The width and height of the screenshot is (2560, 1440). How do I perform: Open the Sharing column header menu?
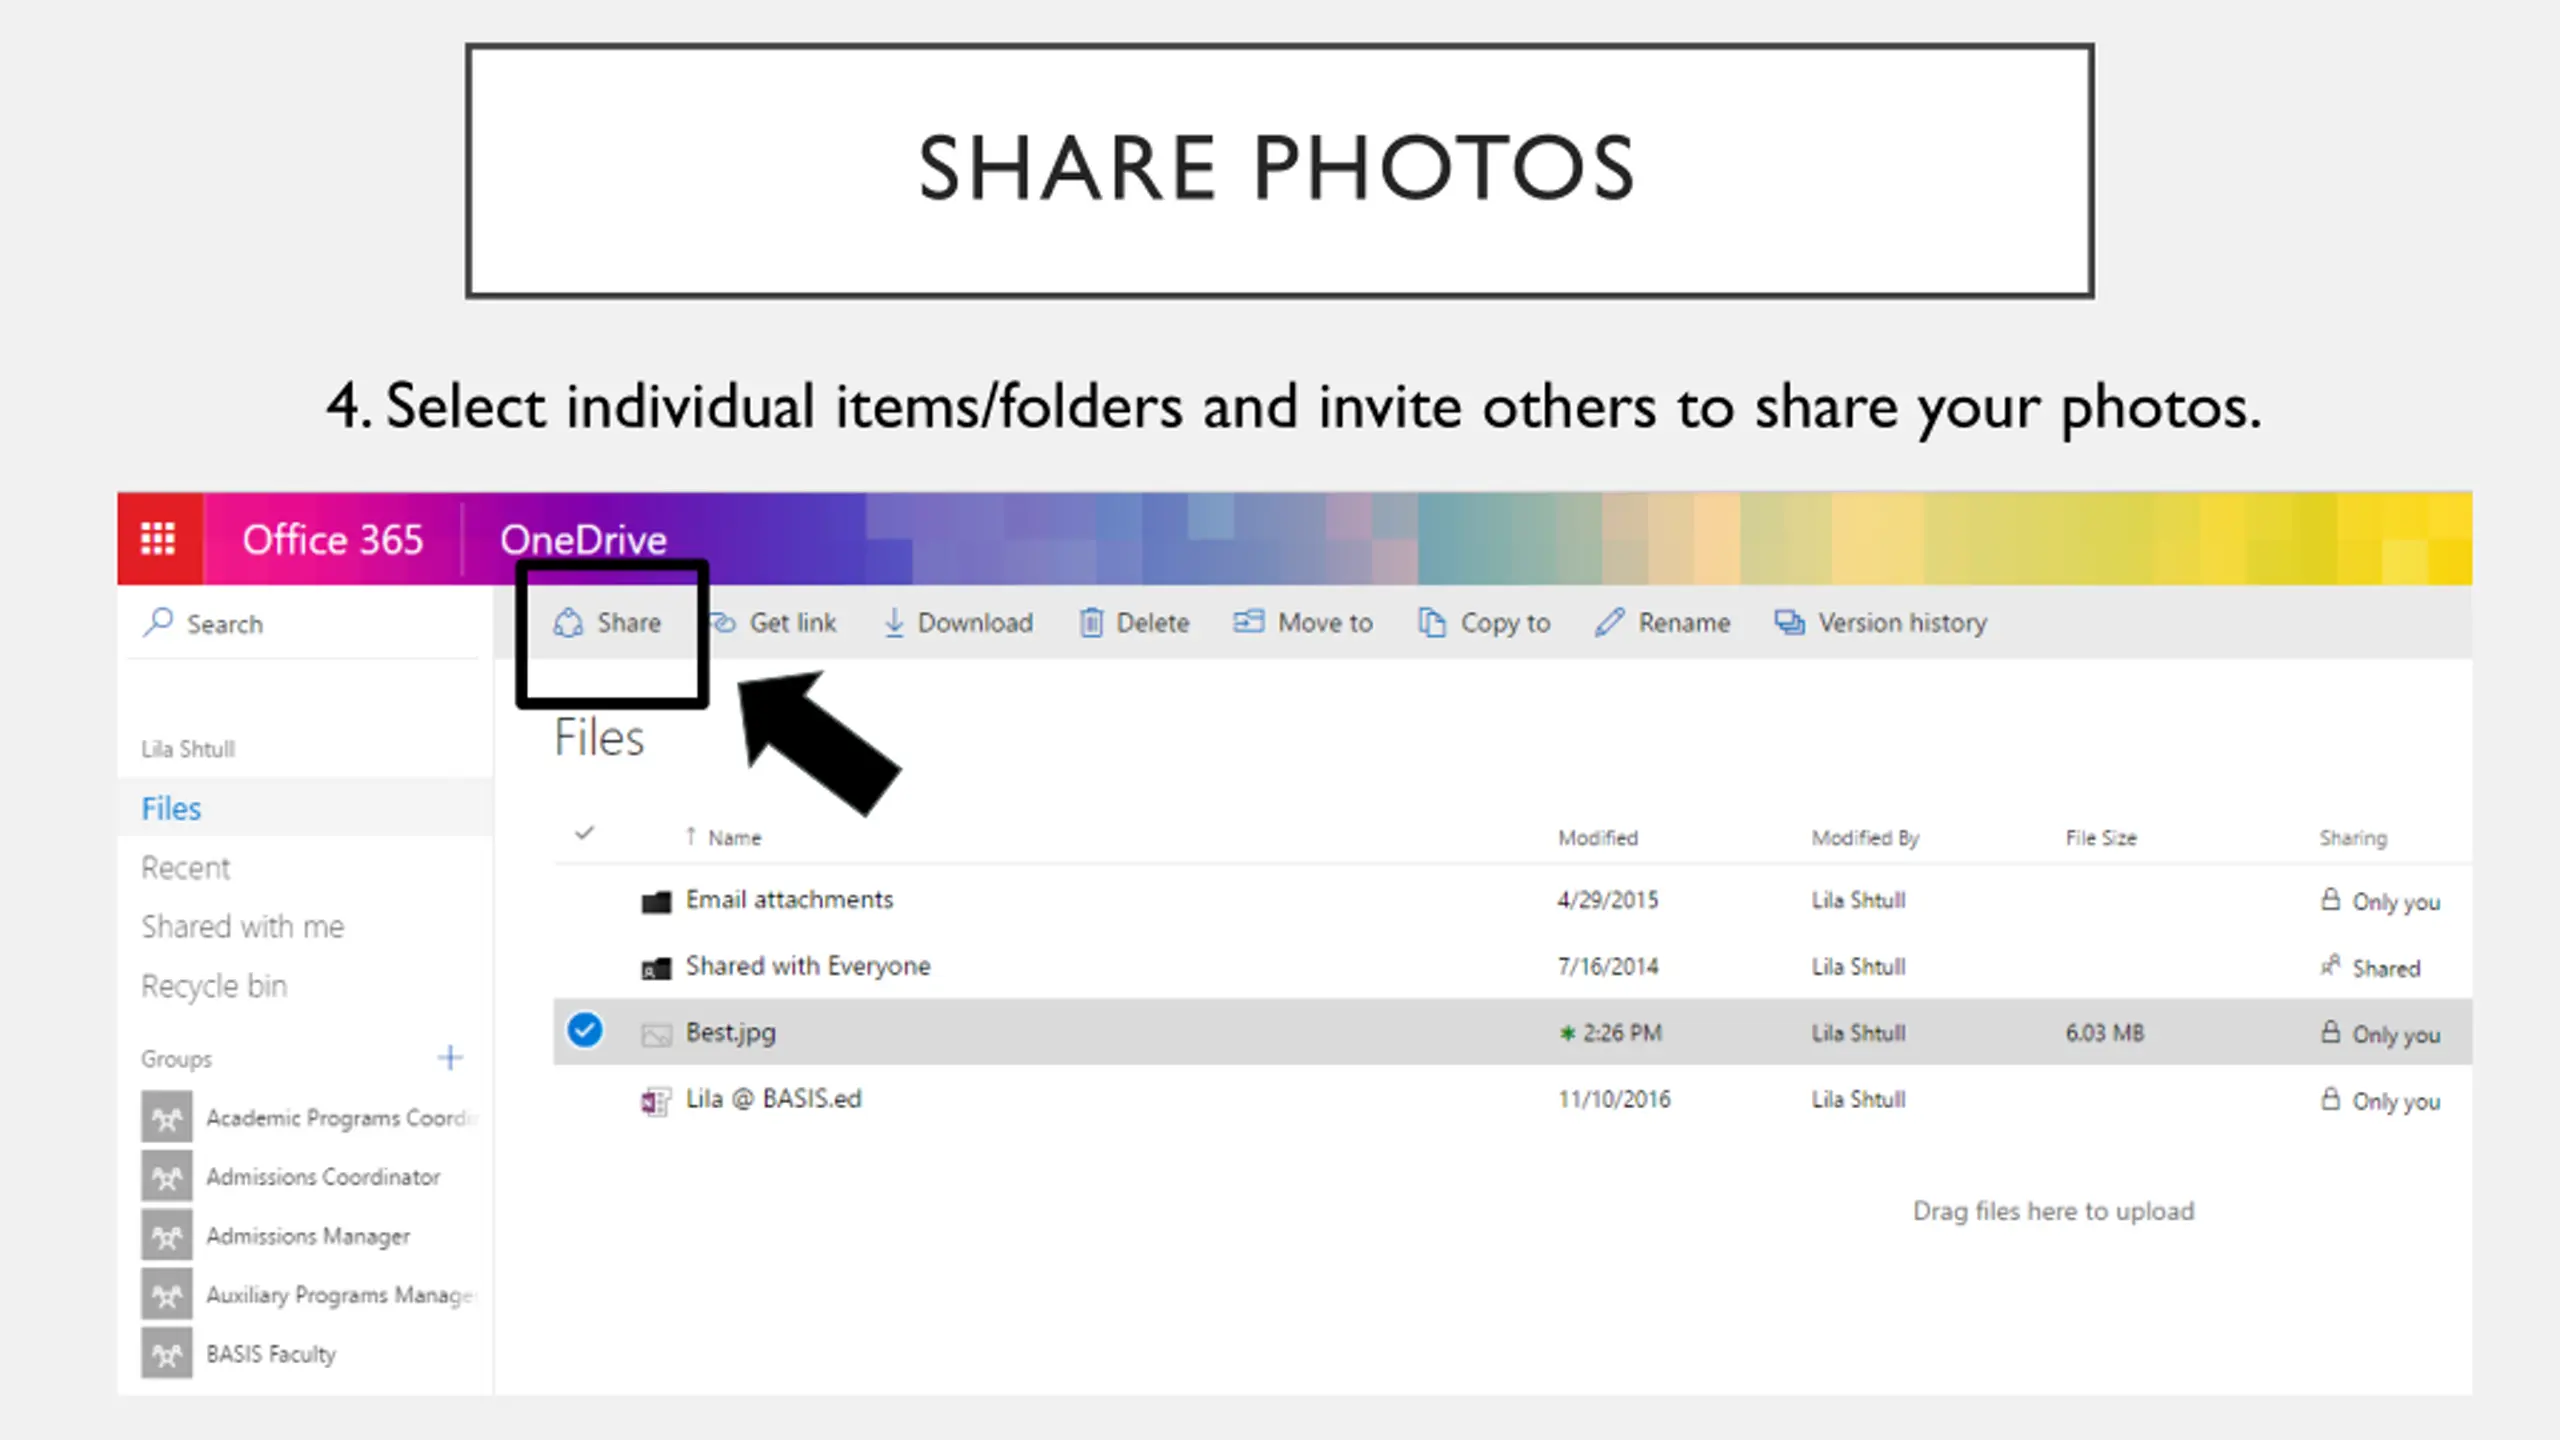pyautogui.click(x=2353, y=837)
